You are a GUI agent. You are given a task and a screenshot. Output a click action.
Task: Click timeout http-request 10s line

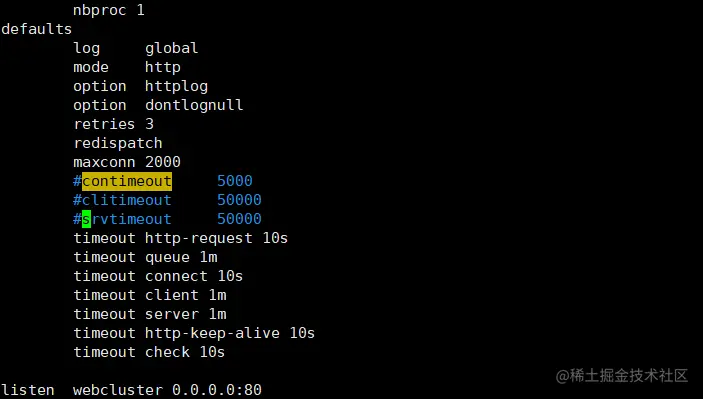click(x=181, y=238)
